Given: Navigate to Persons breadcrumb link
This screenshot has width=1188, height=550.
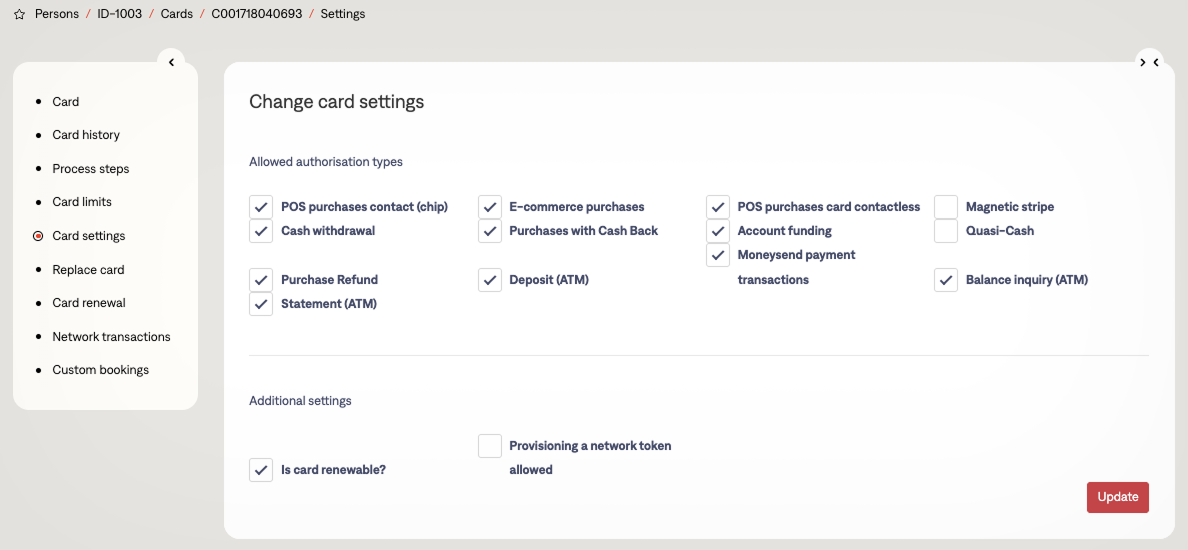Looking at the screenshot, I should (x=57, y=15).
